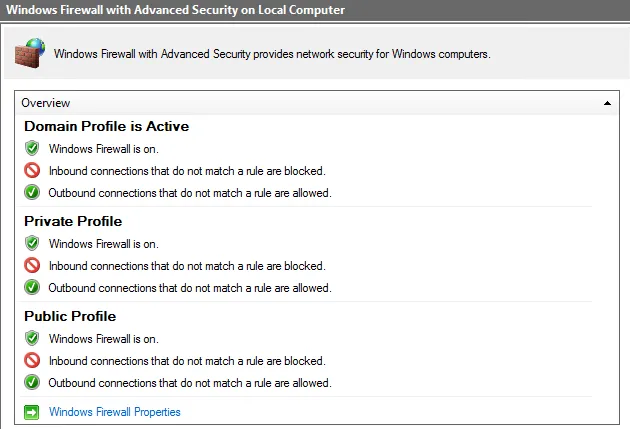Click Domain Profile red blocked inbound icon
This screenshot has width=630, height=429.
[x=32, y=171]
